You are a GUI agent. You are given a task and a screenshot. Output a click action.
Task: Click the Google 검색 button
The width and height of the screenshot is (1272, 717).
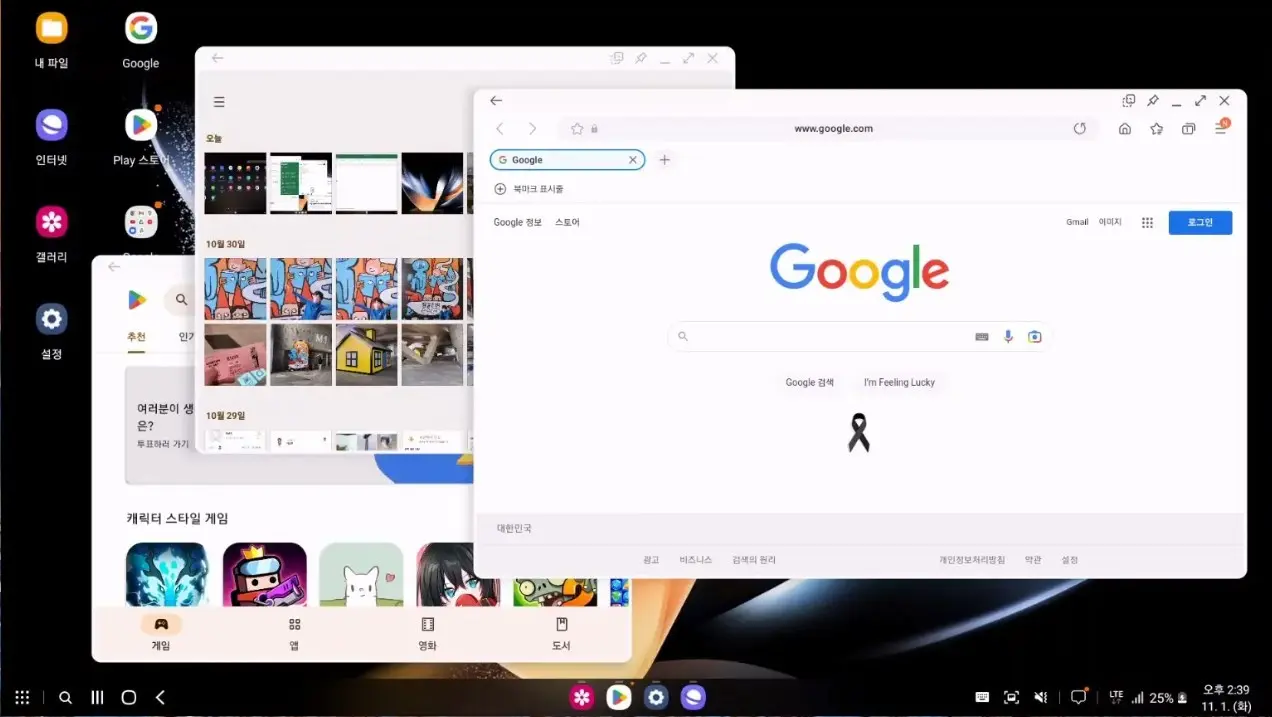coord(810,383)
